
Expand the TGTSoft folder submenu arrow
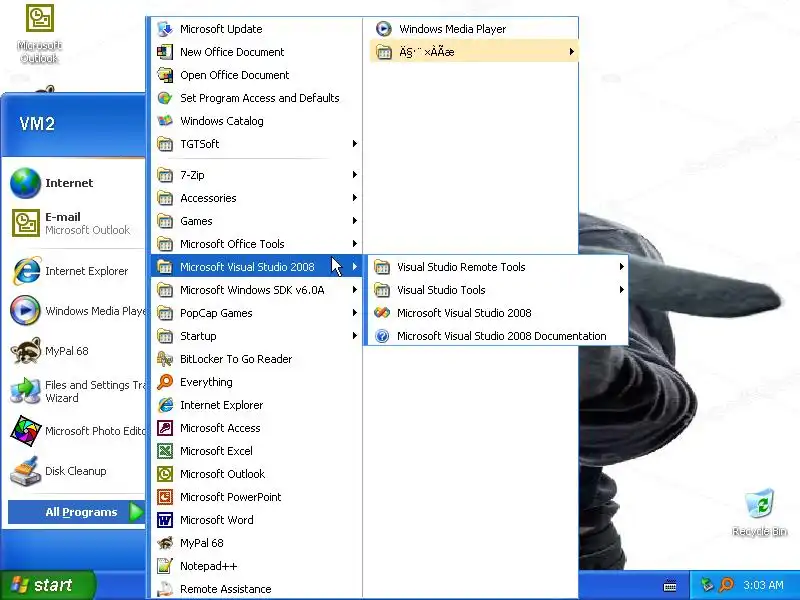point(355,144)
